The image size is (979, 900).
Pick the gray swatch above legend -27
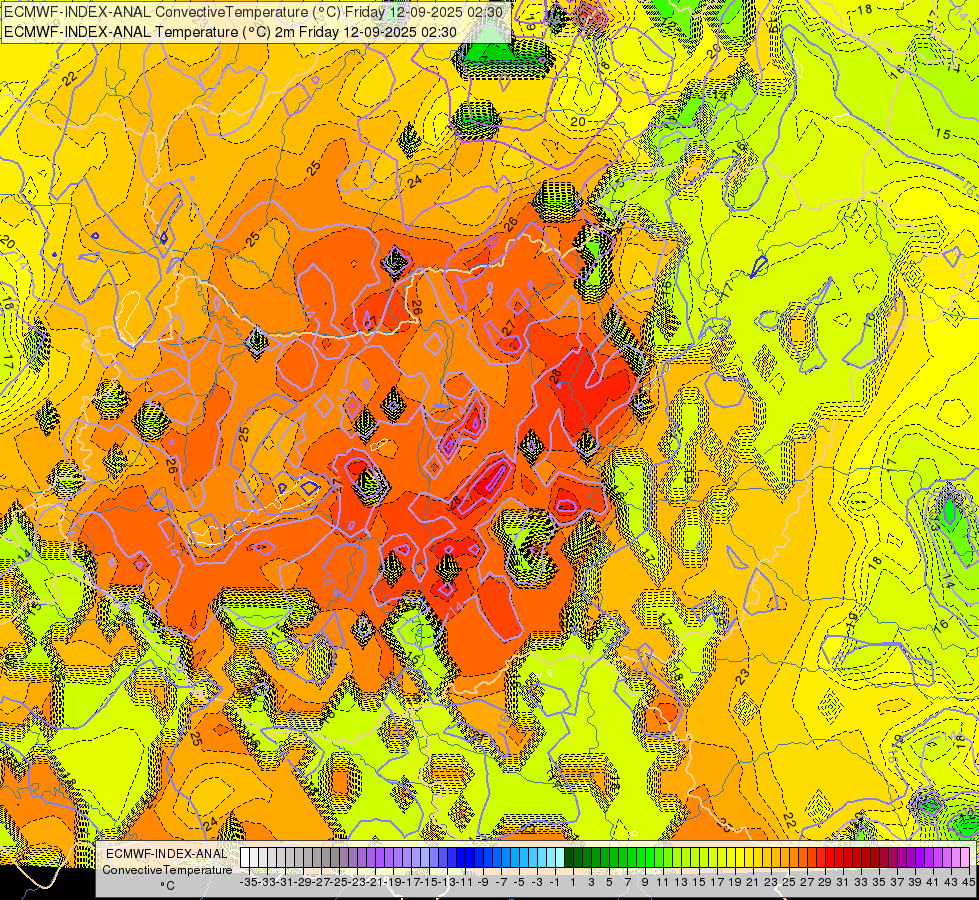coord(317,858)
